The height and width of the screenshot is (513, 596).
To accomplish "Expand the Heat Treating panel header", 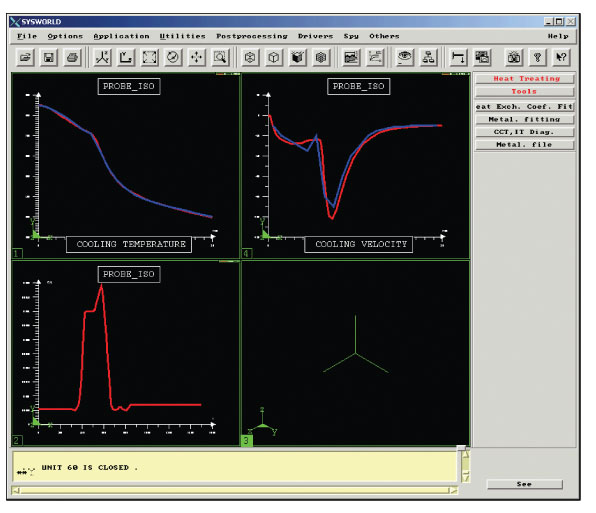I will [x=525, y=79].
